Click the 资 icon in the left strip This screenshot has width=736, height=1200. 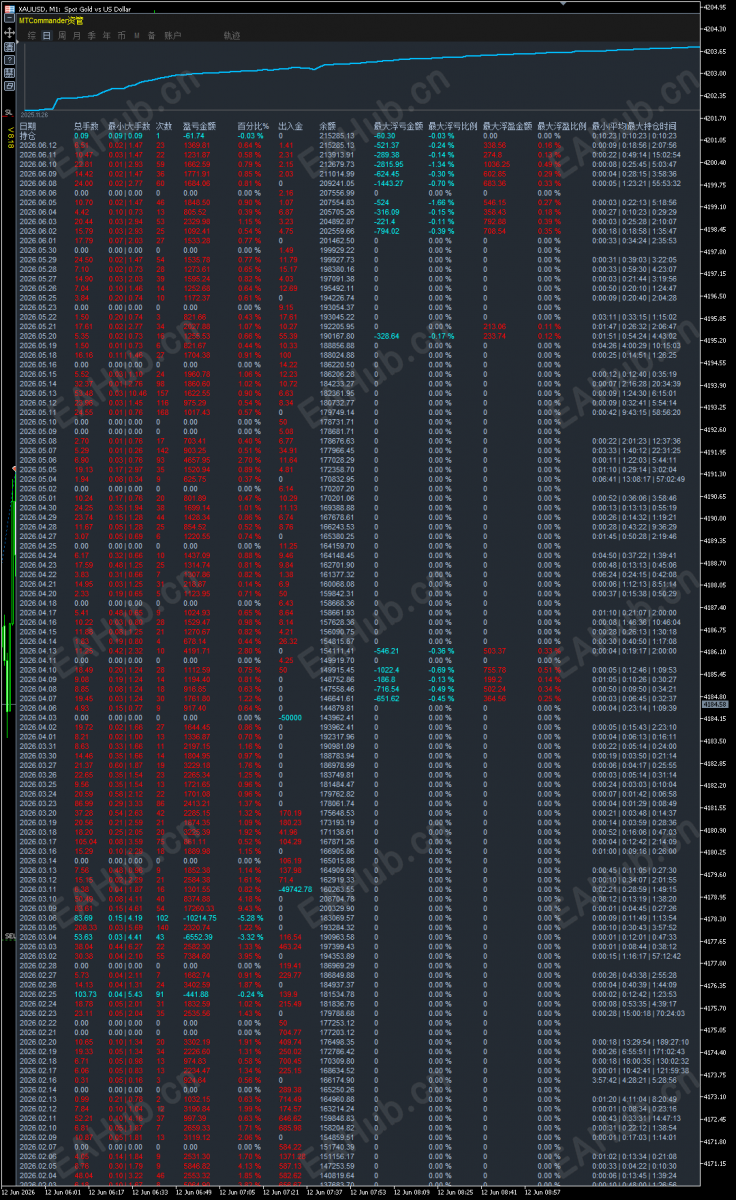[x=9, y=46]
